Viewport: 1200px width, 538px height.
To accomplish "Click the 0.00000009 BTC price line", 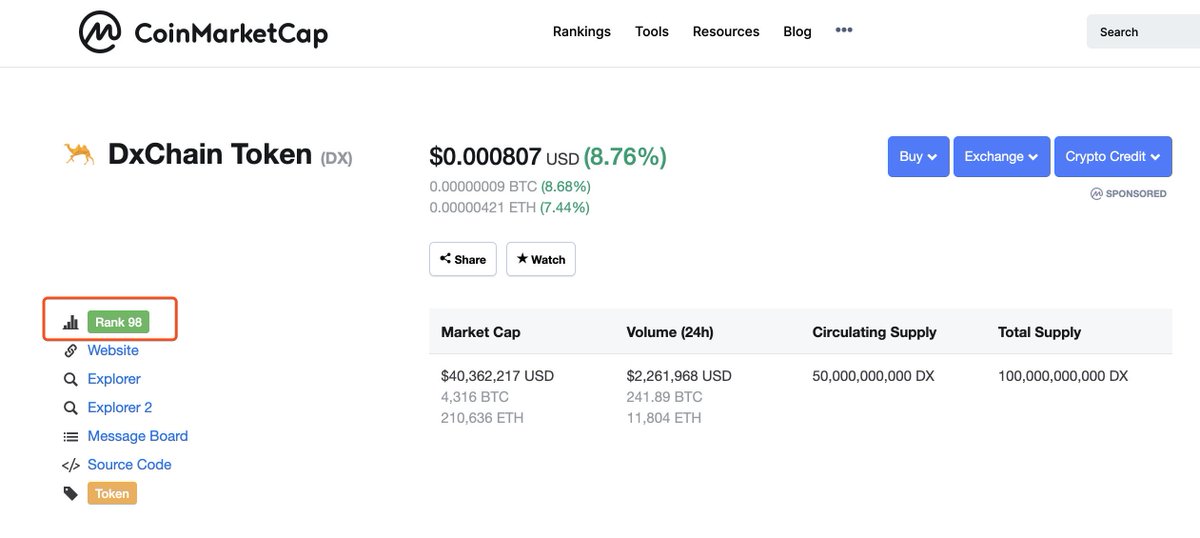I will click(x=510, y=187).
